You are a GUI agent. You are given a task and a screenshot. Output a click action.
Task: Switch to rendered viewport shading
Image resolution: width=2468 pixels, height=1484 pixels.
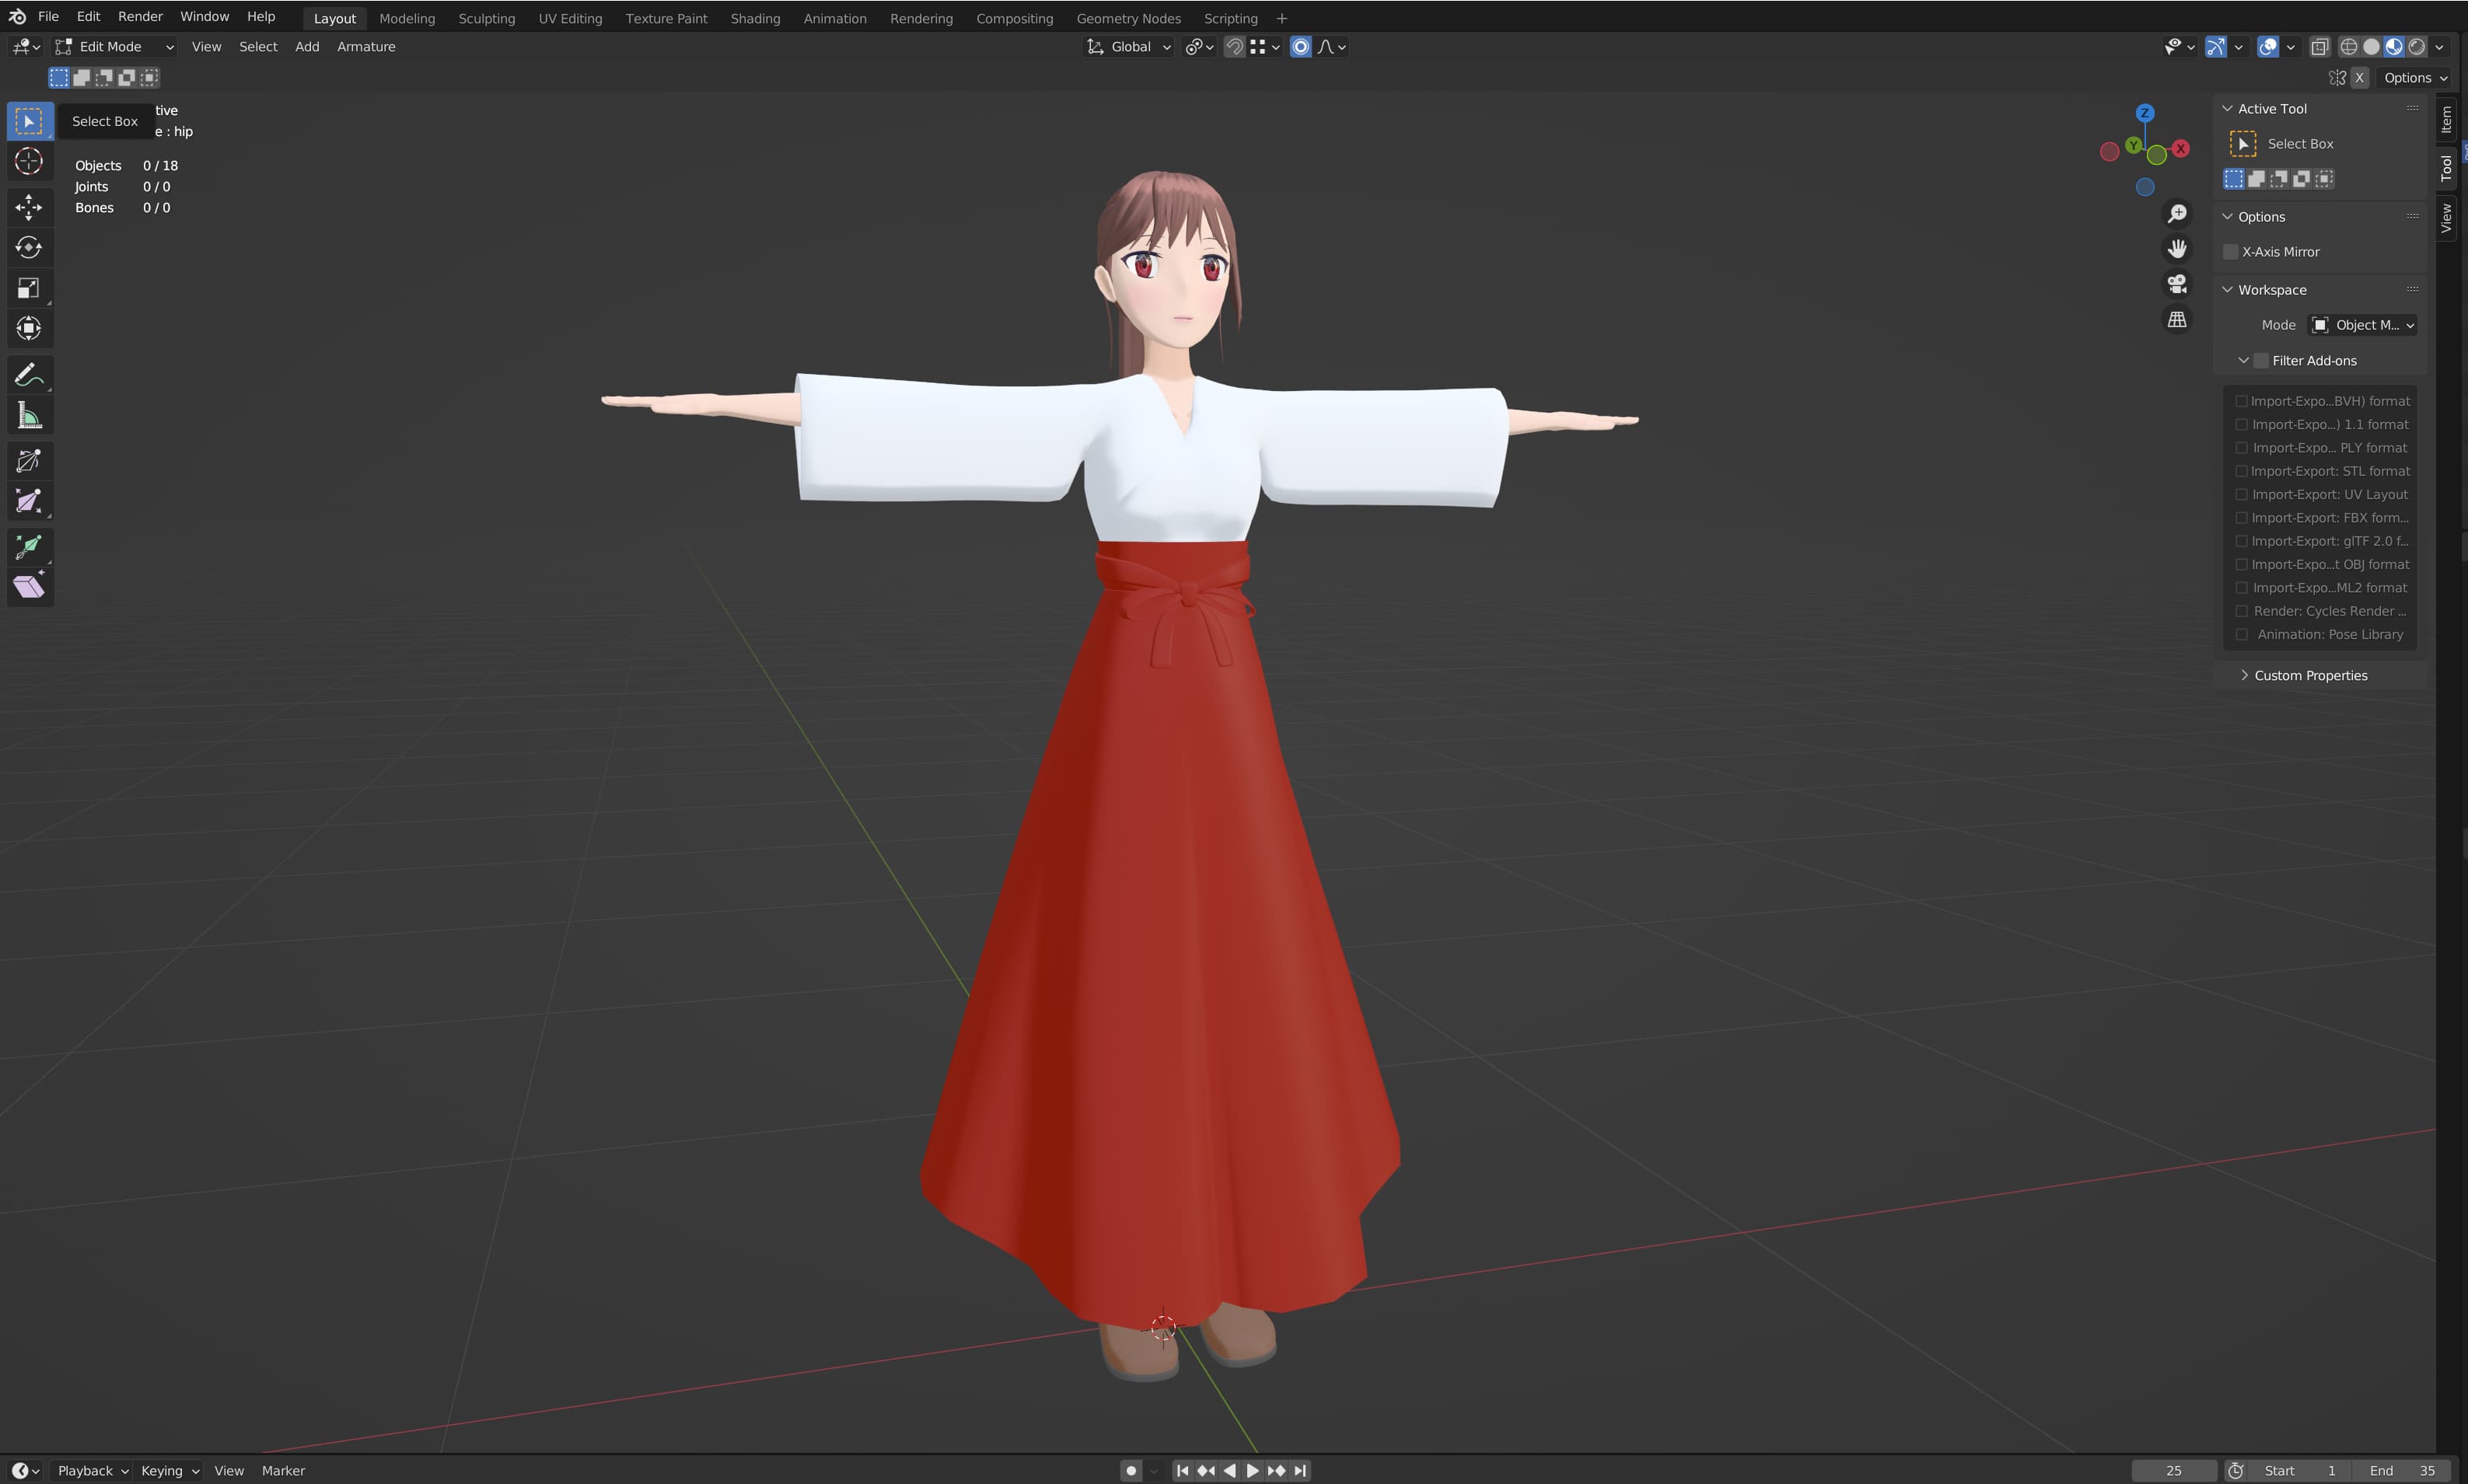[2417, 47]
